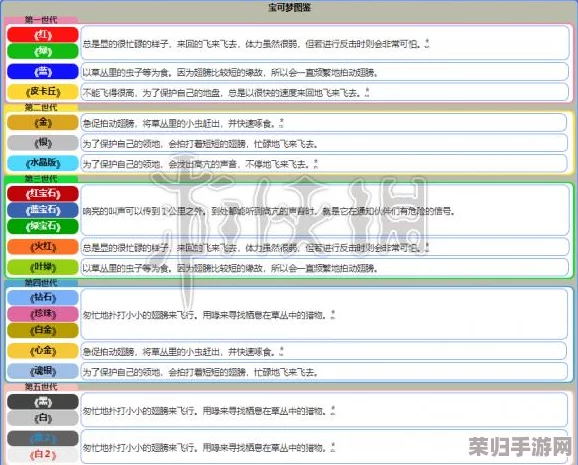The image size is (578, 465).
Task: Click the 《钻石》 version label
Action: point(43,298)
